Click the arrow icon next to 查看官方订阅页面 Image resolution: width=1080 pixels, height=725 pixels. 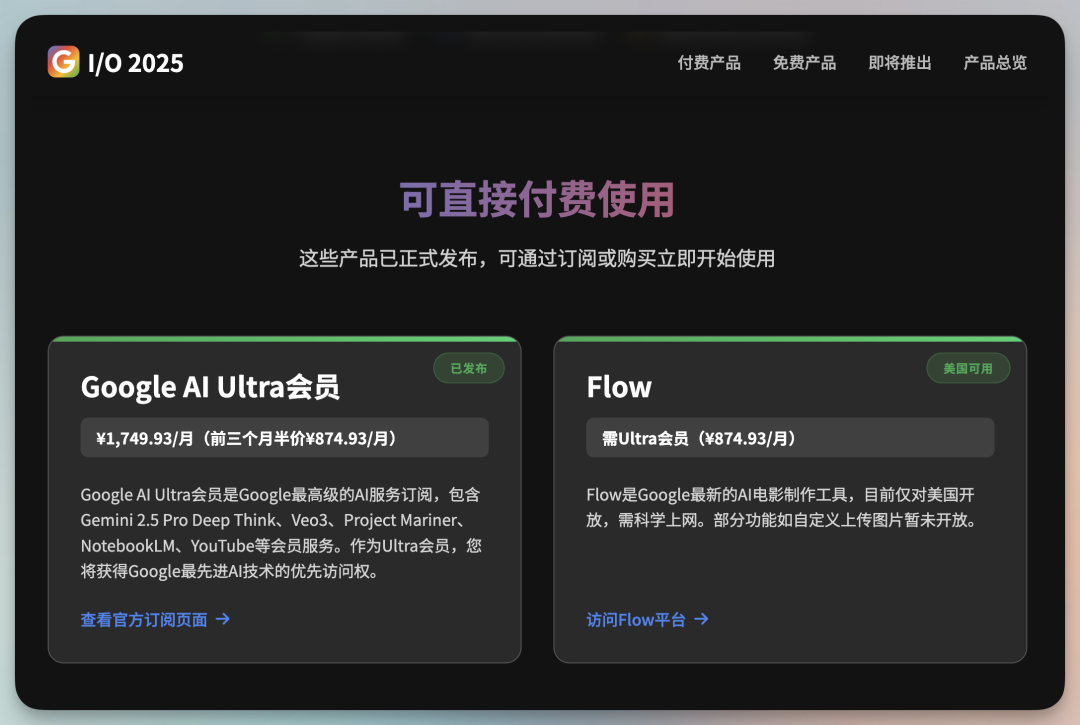[225, 619]
